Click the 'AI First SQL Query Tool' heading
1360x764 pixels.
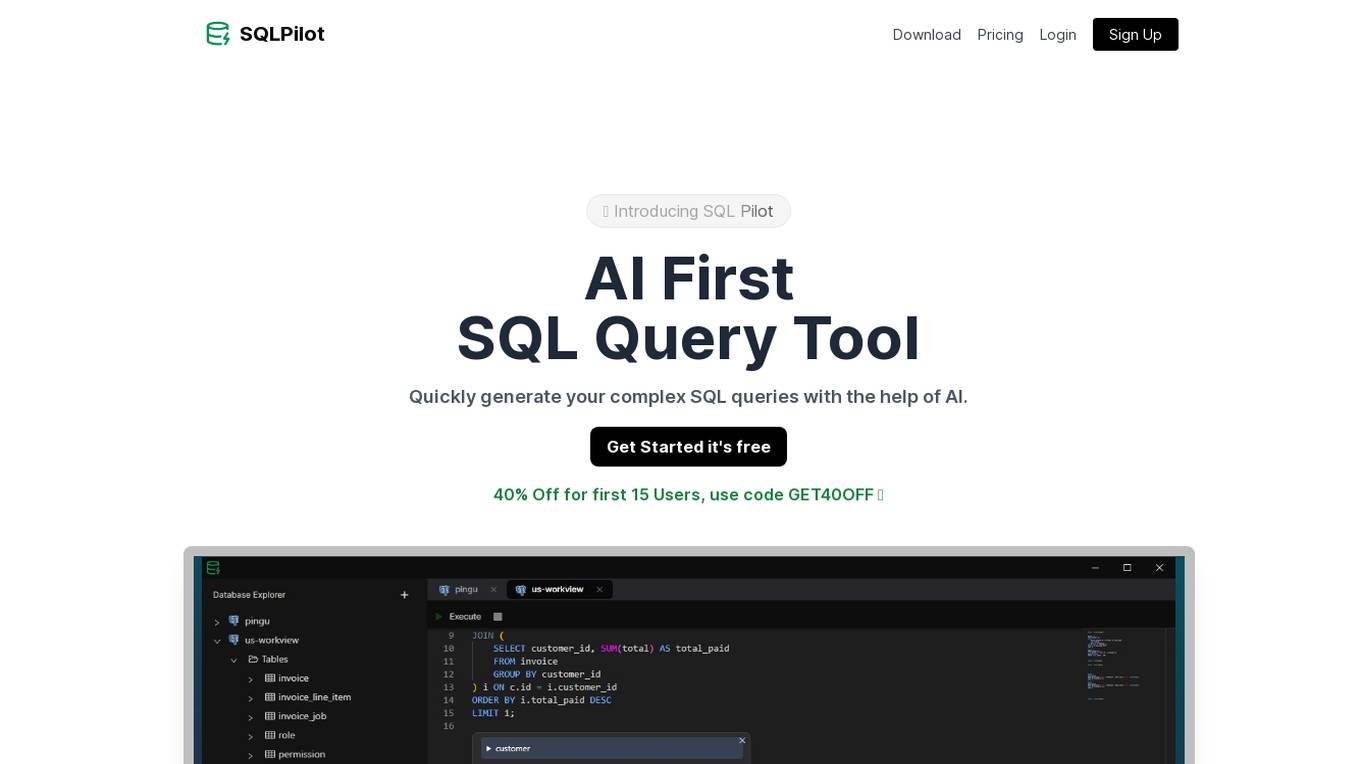[688, 308]
